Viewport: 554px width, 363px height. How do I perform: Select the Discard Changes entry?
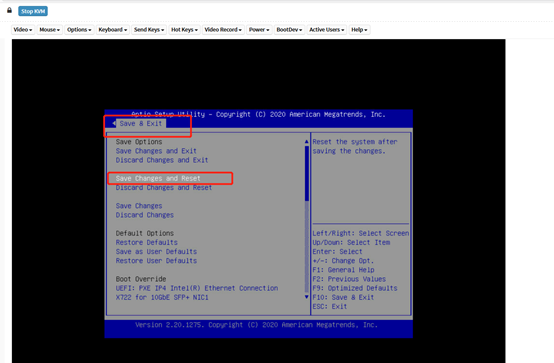pos(145,215)
